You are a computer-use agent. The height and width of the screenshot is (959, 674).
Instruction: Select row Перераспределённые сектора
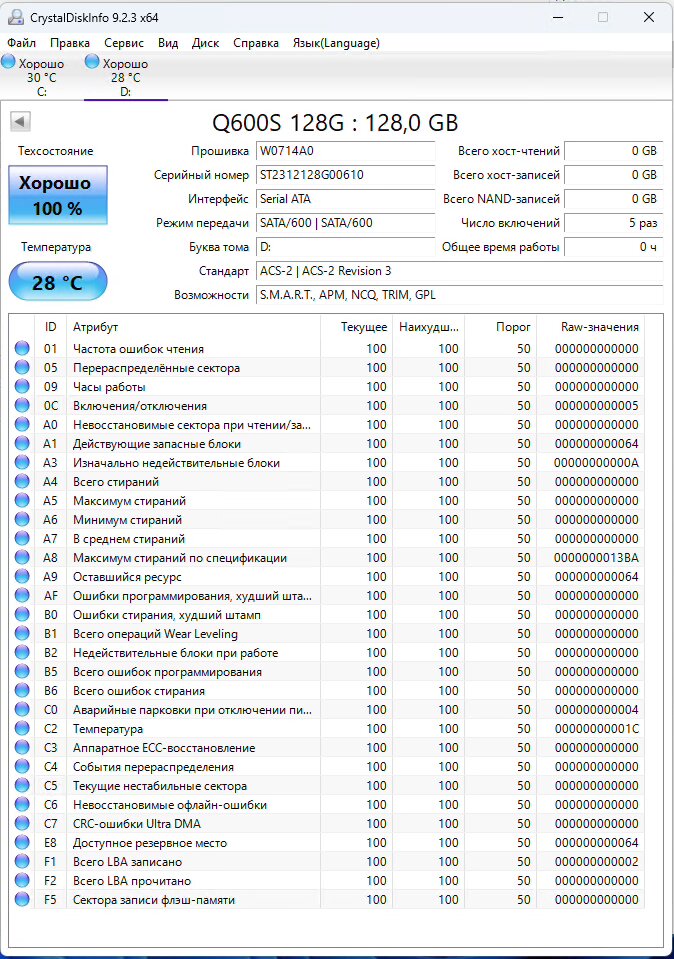point(327,368)
